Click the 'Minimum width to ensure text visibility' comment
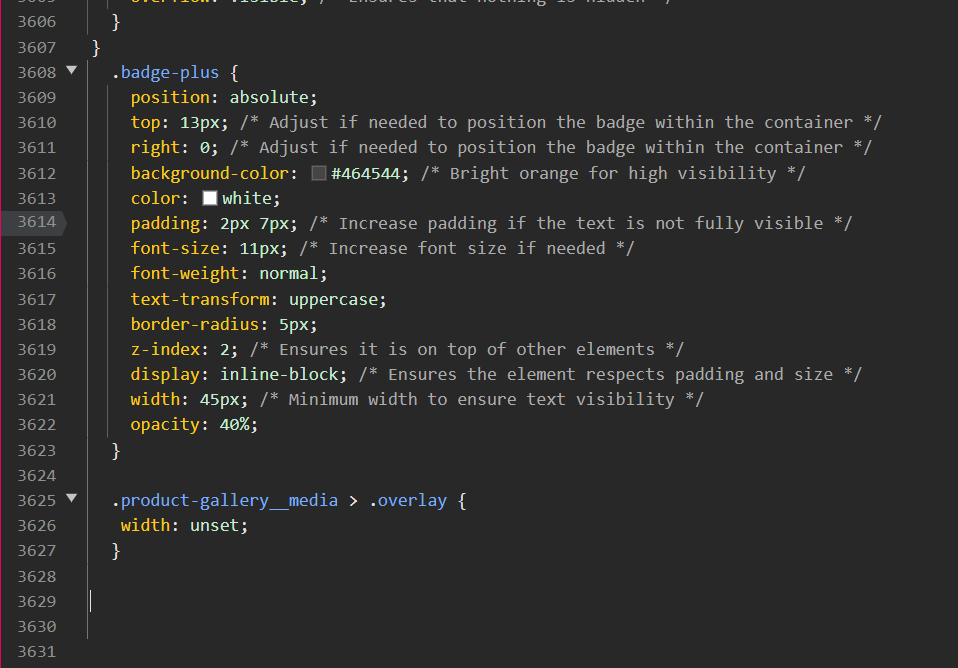 tap(481, 399)
